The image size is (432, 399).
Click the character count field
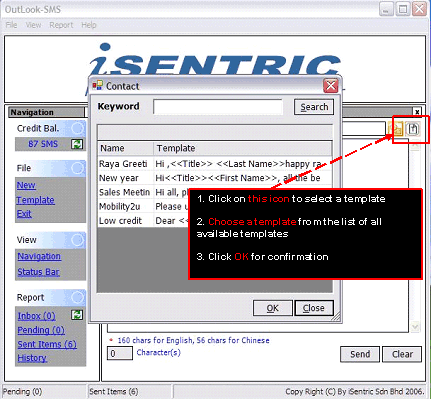[x=120, y=353]
